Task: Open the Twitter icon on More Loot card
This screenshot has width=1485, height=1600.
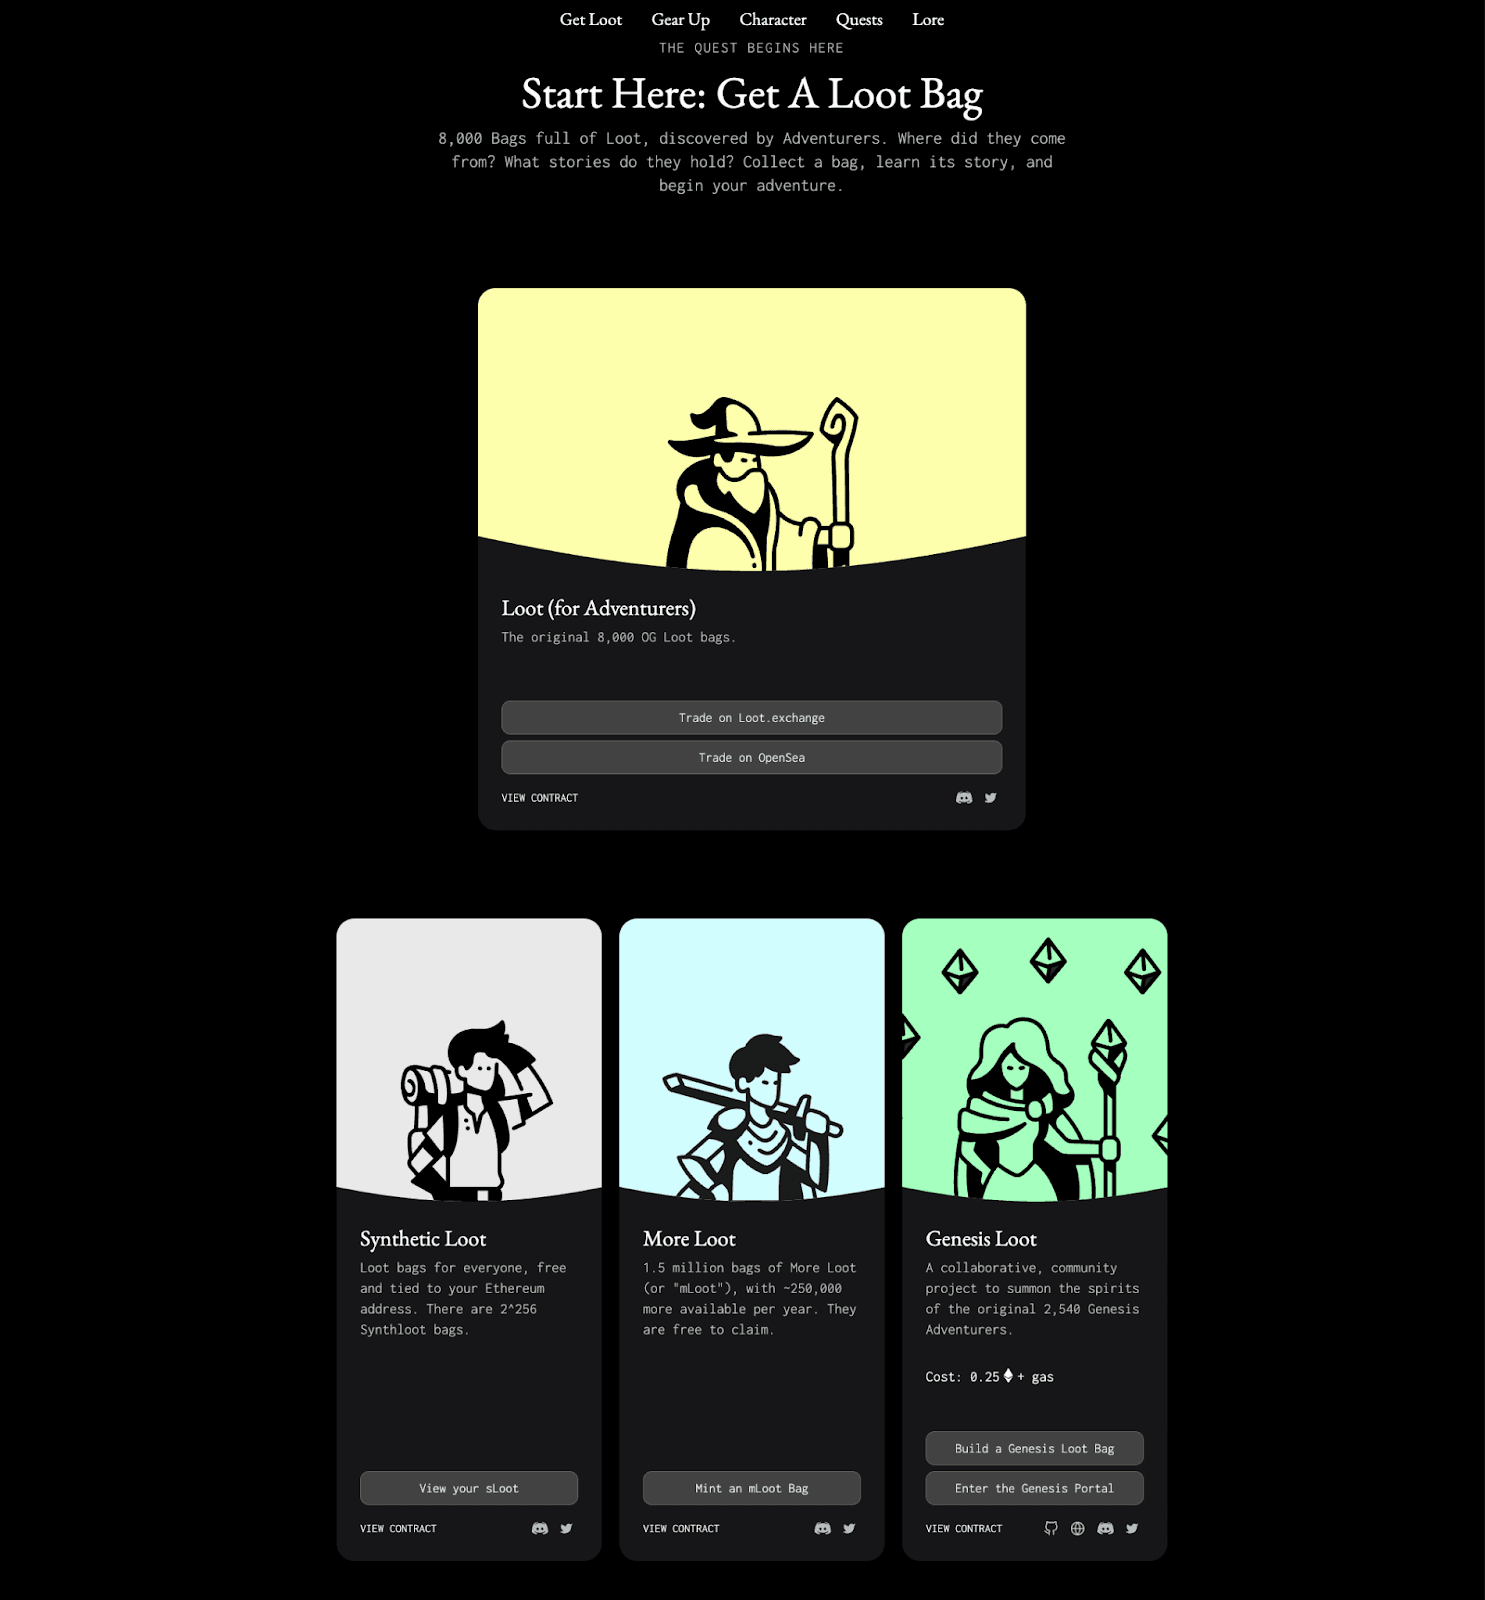Action: pos(850,1528)
